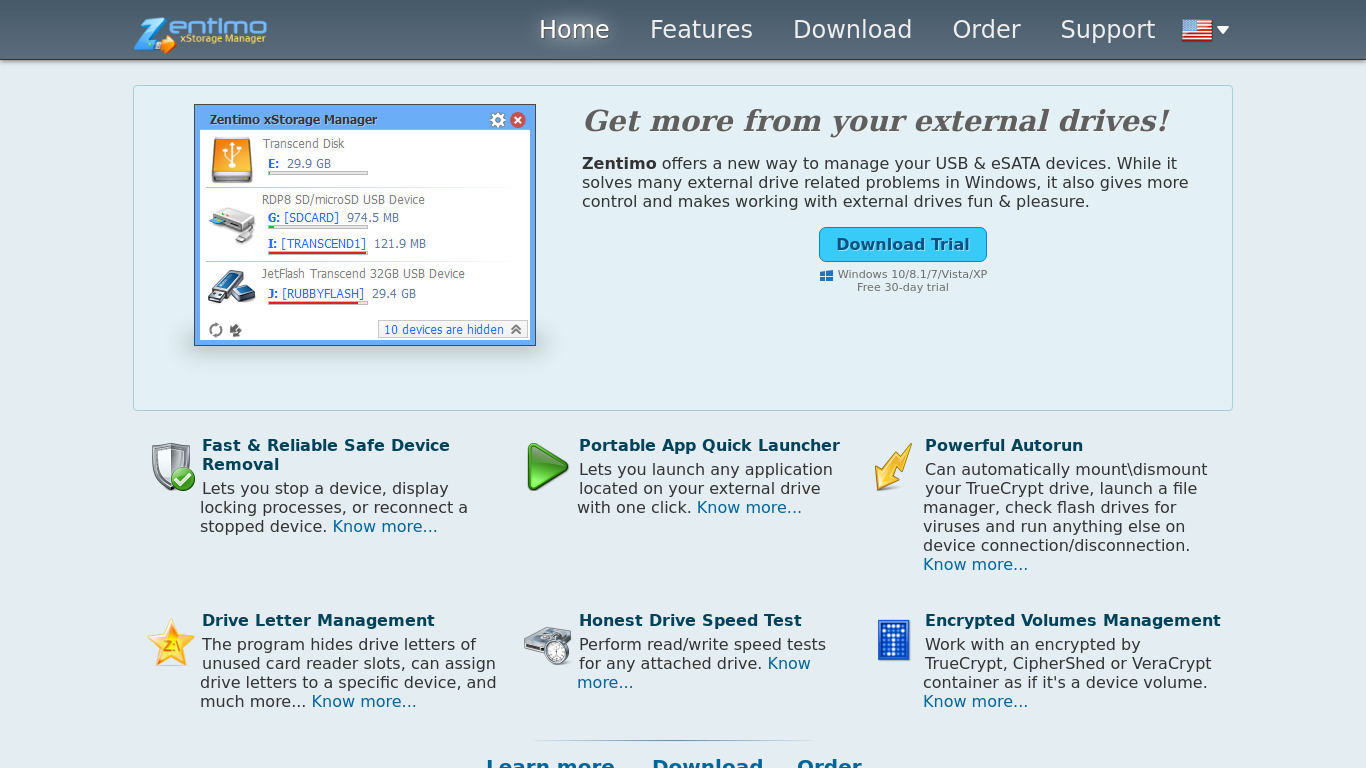This screenshot has height=768, width=1366.
Task: Expand the '10 devices are hidden' bar
Action: click(x=453, y=330)
